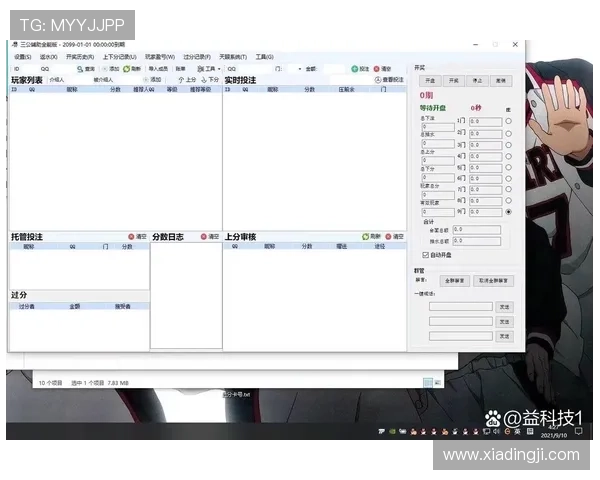Select the radio button for 1门
The height and width of the screenshot is (480, 600).
pos(508,121)
